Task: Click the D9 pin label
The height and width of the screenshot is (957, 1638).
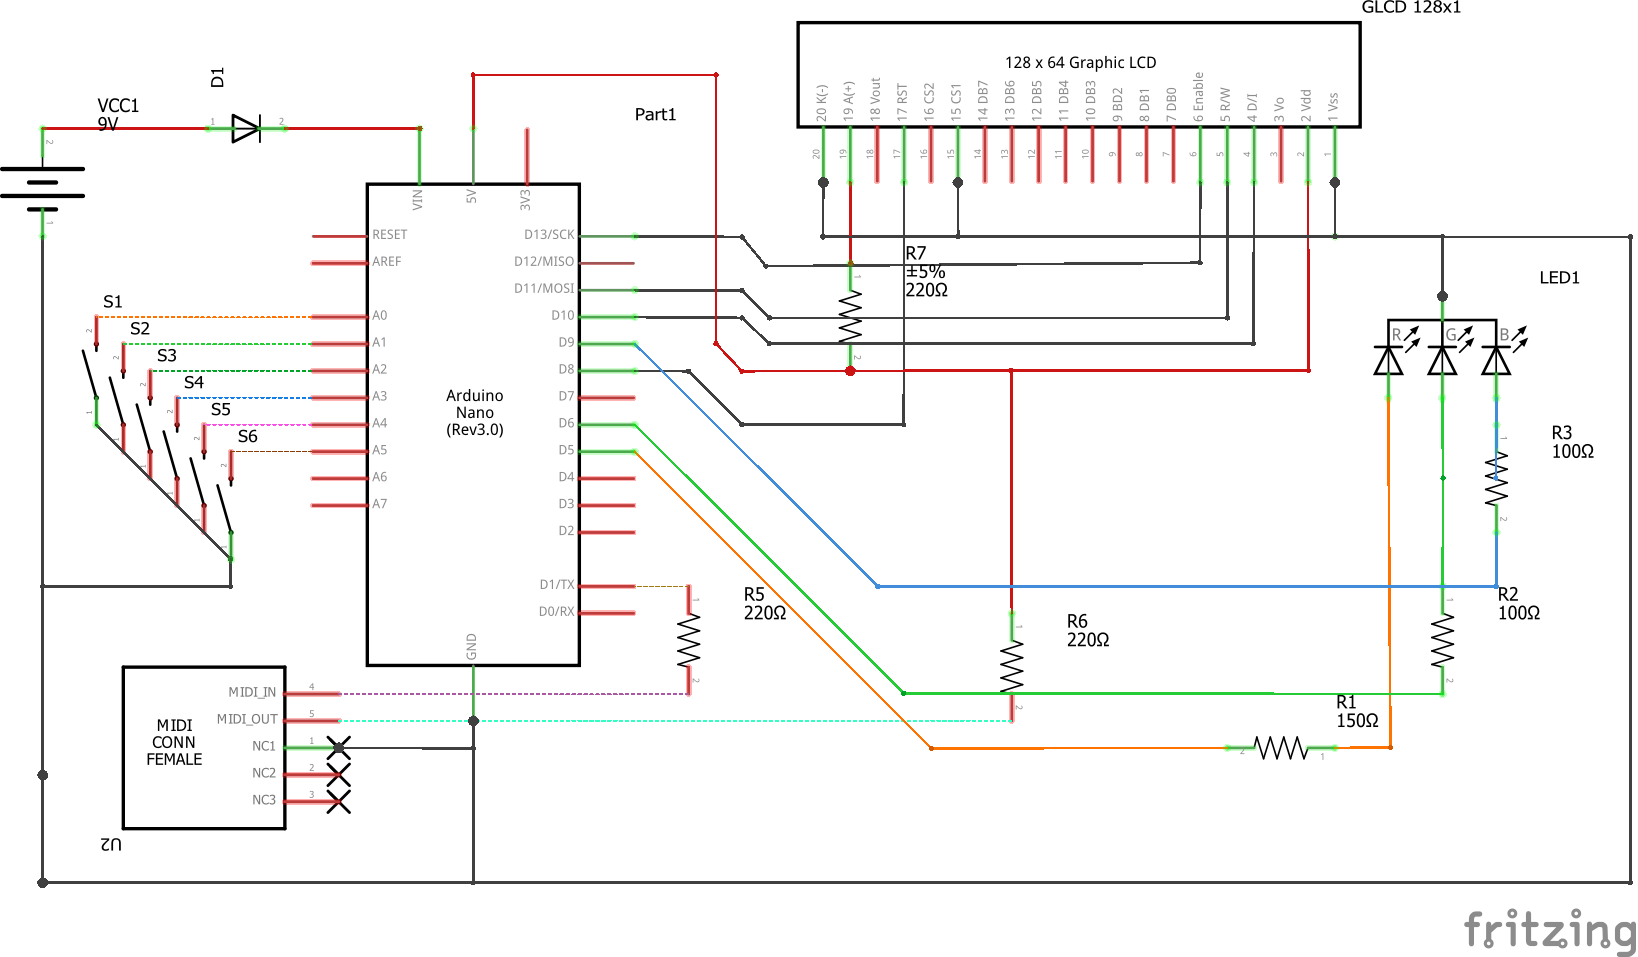Action: pos(567,343)
